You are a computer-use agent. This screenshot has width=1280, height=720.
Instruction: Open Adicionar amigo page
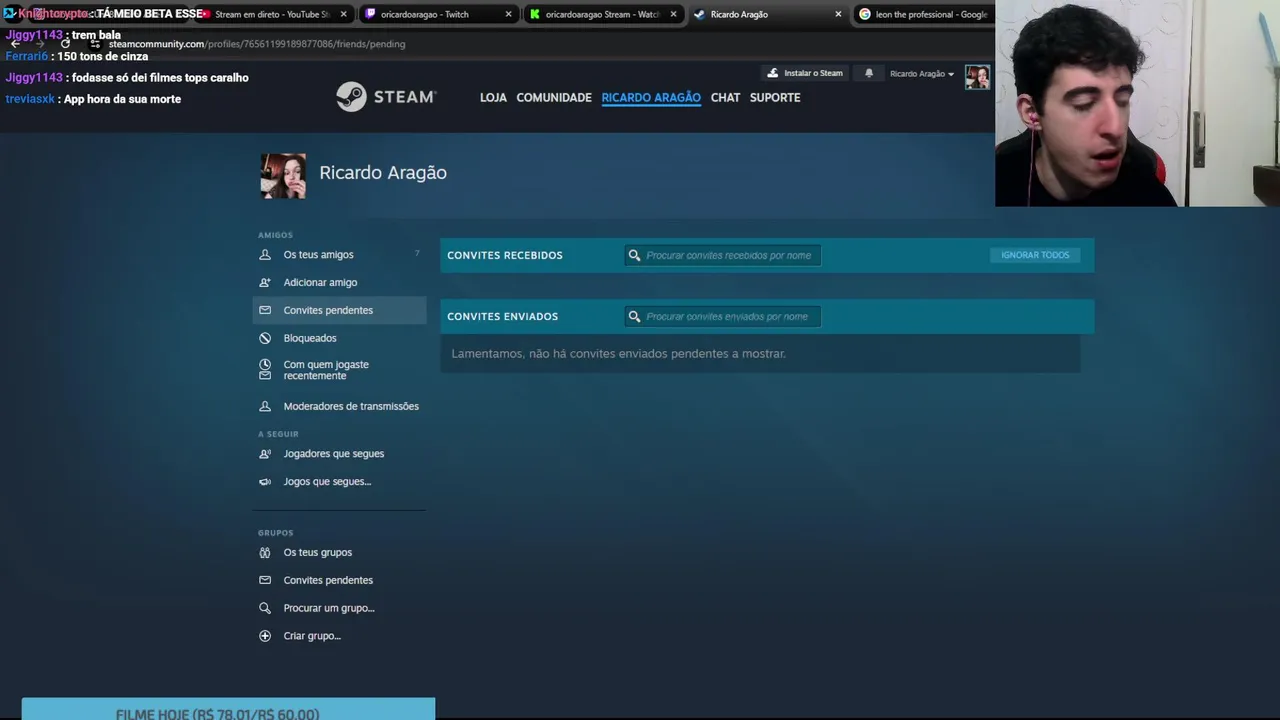coord(320,283)
